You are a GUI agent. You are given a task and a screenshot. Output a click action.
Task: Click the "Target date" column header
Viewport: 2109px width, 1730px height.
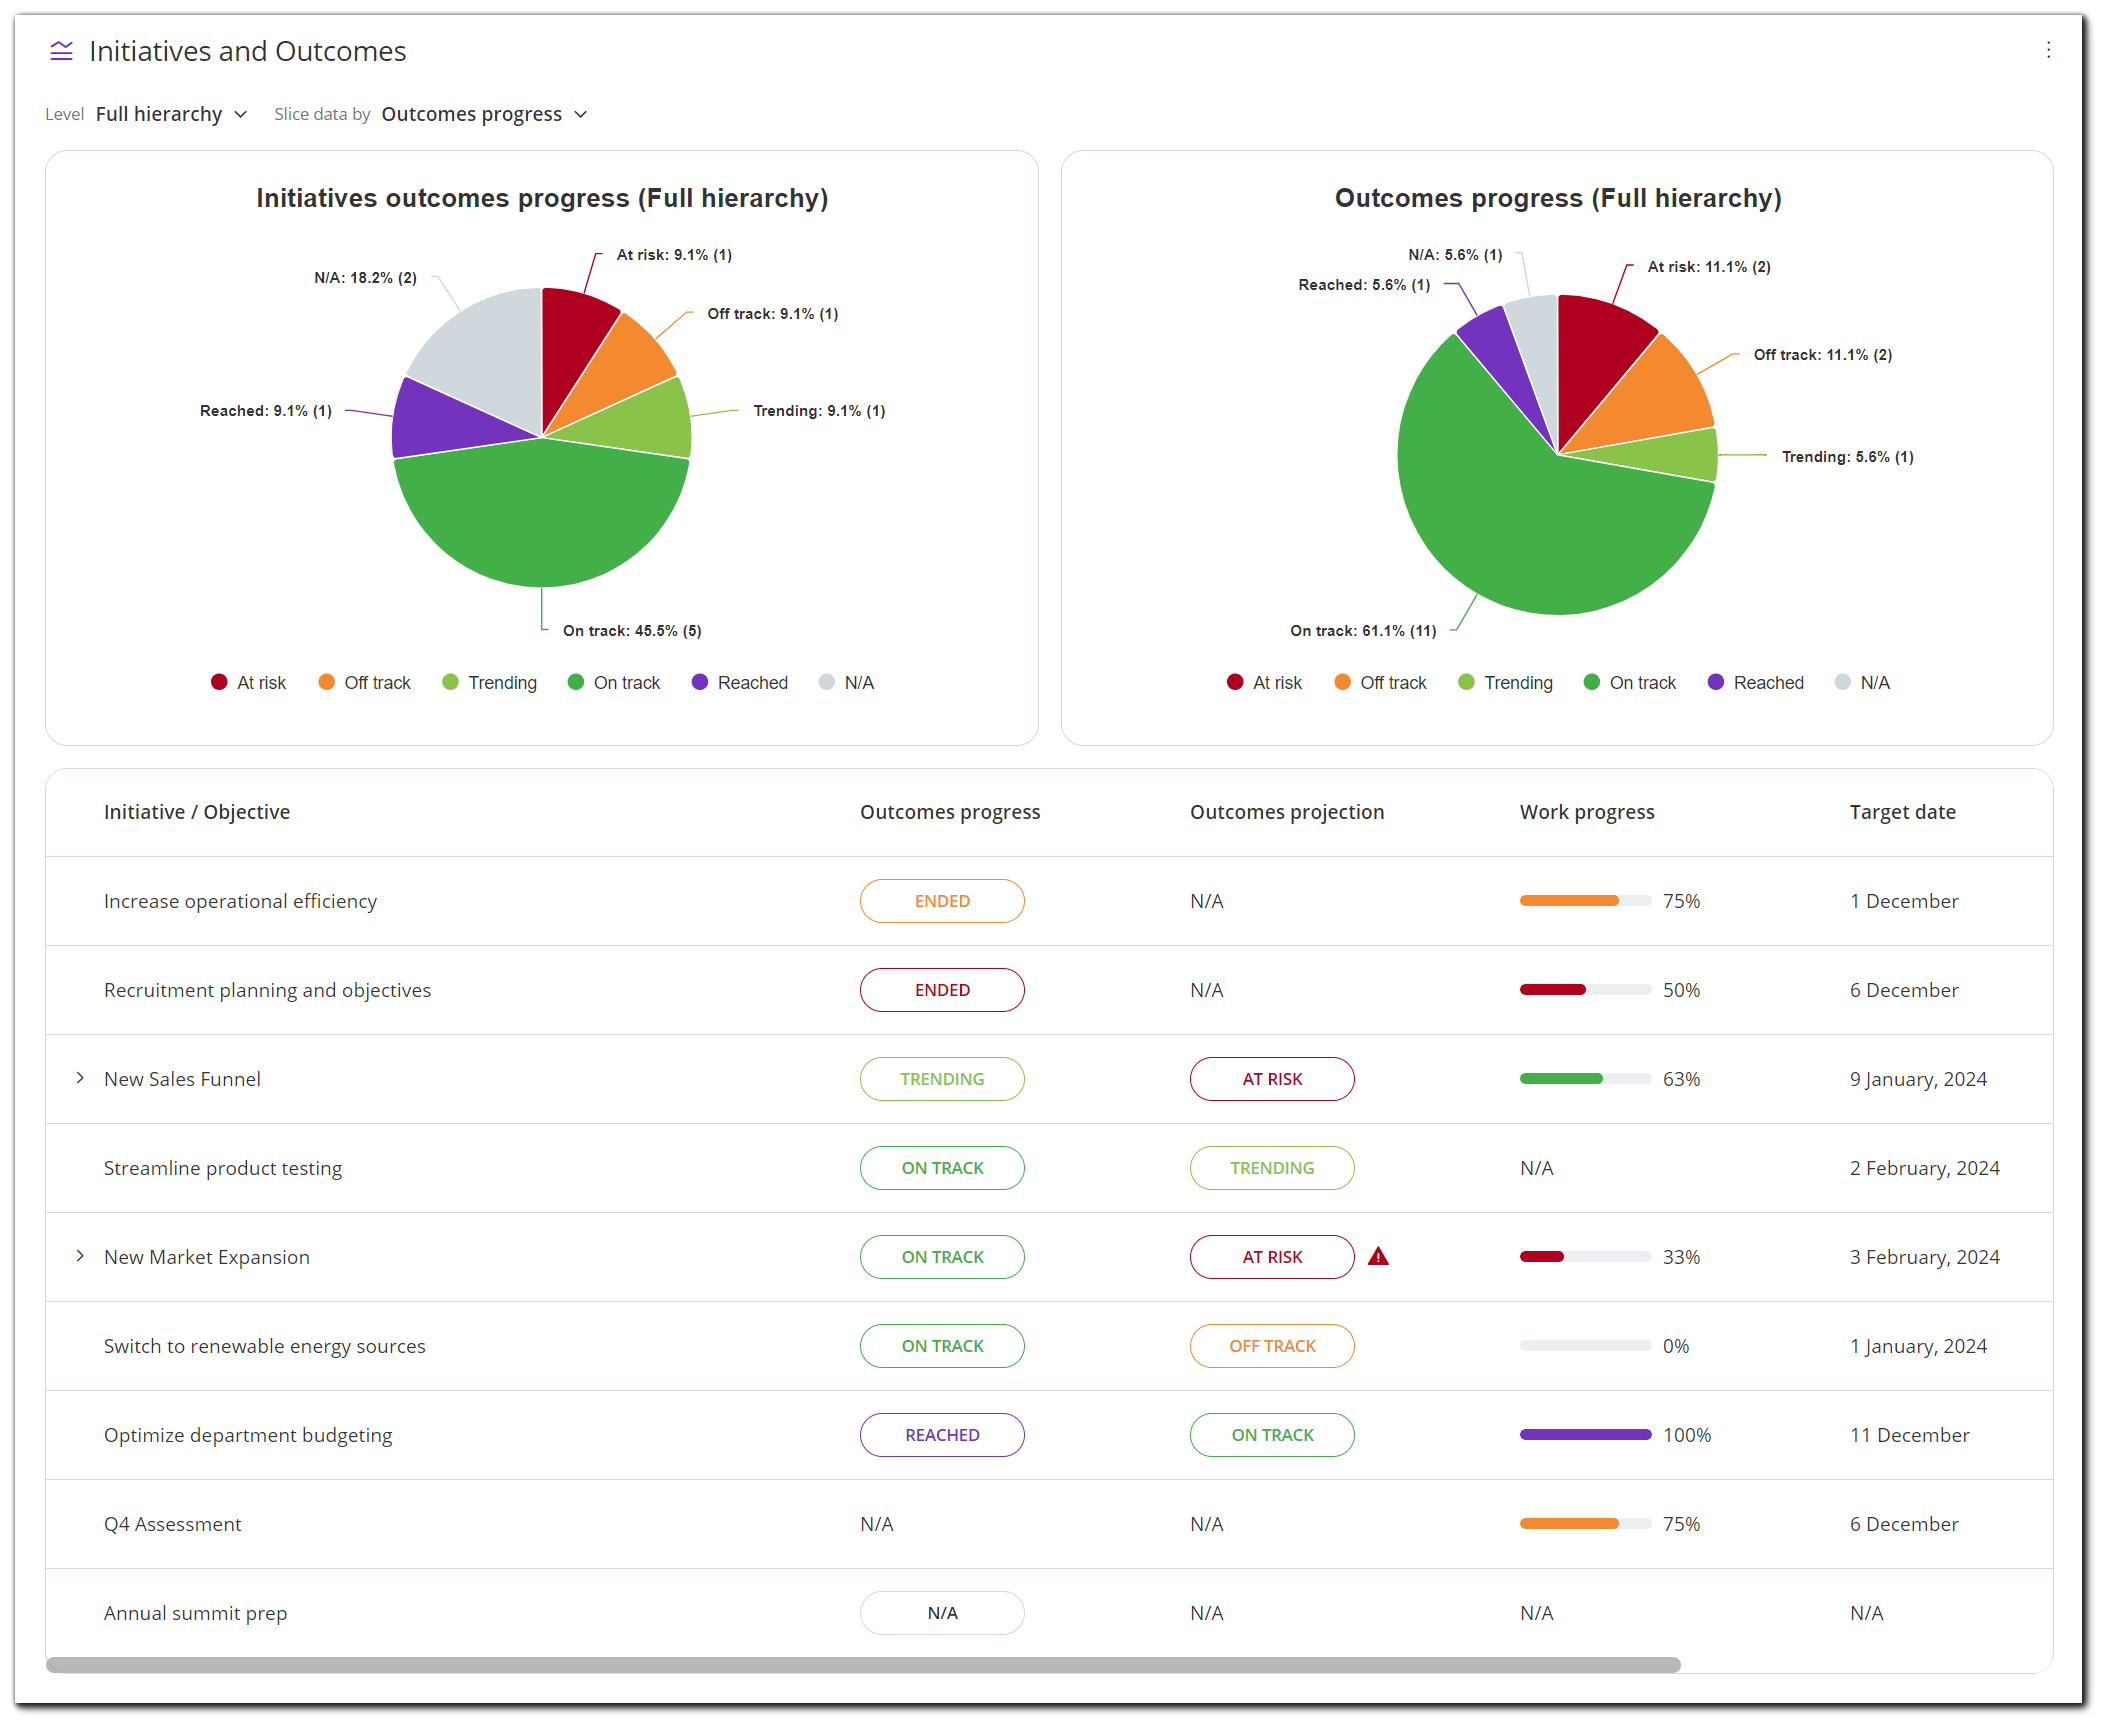pos(1901,812)
